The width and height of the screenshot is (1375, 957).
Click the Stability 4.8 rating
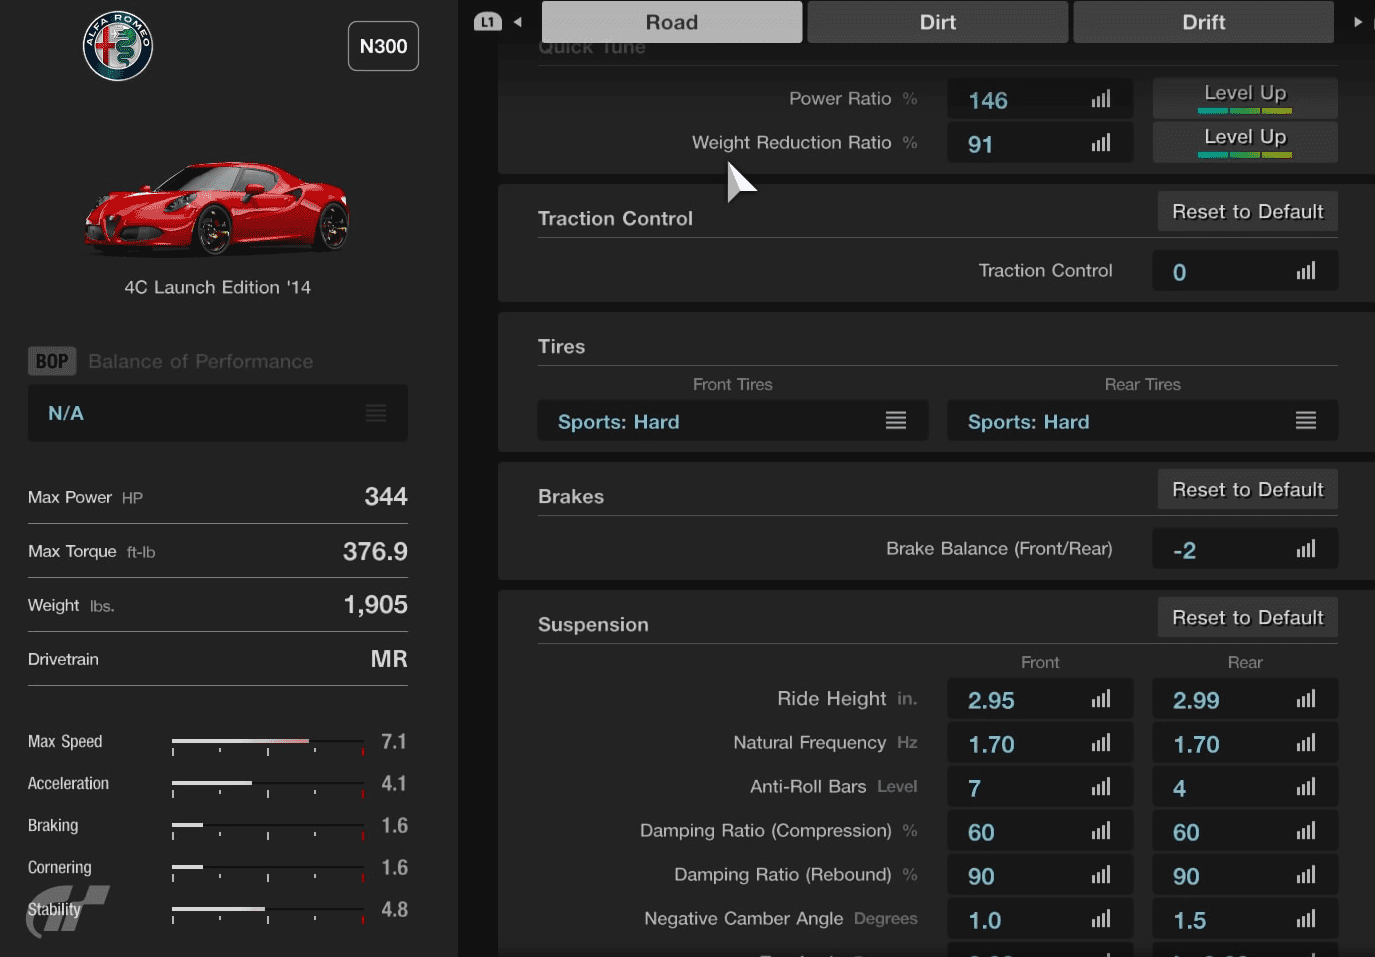coord(394,909)
